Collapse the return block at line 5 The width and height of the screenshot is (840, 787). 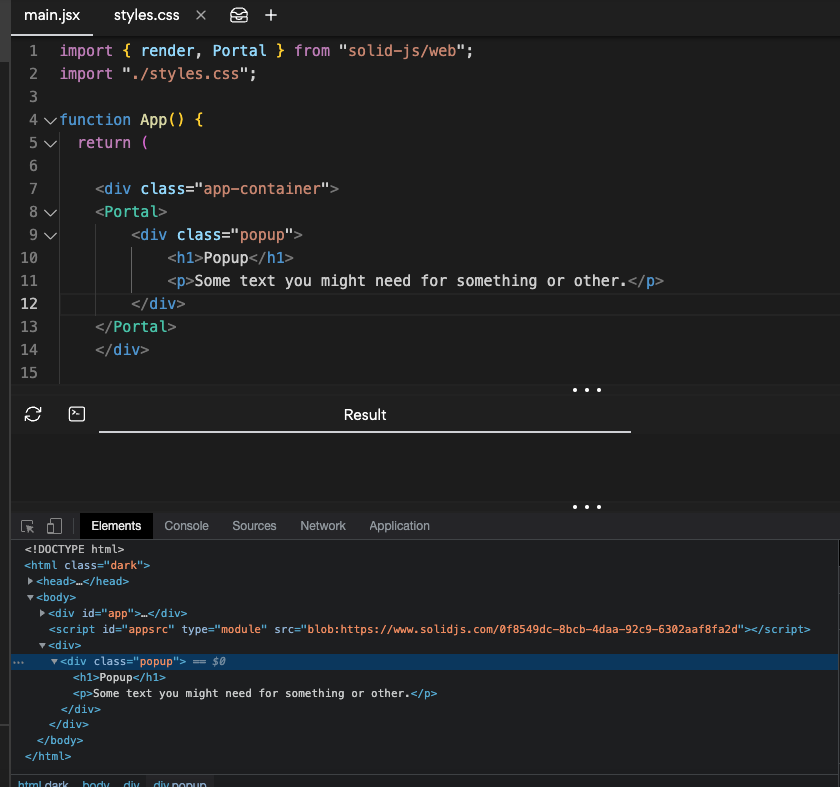tap(50, 144)
